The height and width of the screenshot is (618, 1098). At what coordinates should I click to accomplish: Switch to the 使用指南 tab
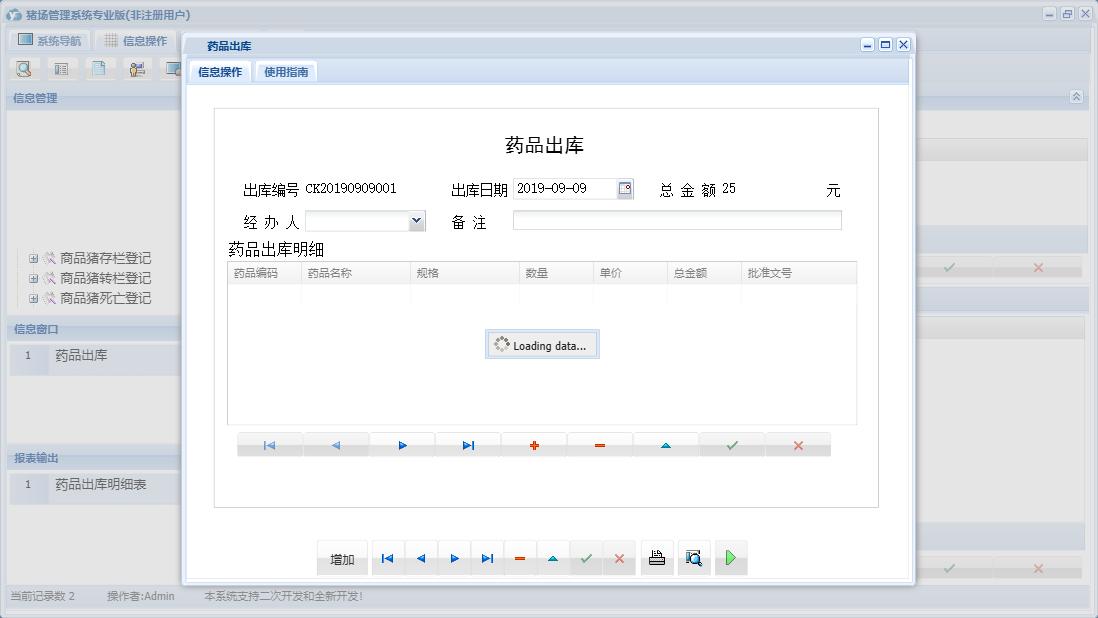(287, 71)
